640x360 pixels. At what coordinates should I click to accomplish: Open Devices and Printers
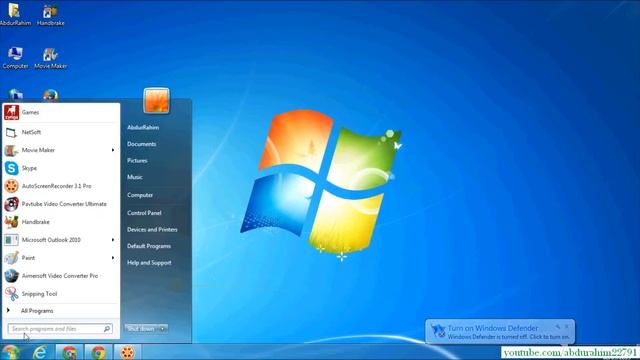click(x=152, y=230)
